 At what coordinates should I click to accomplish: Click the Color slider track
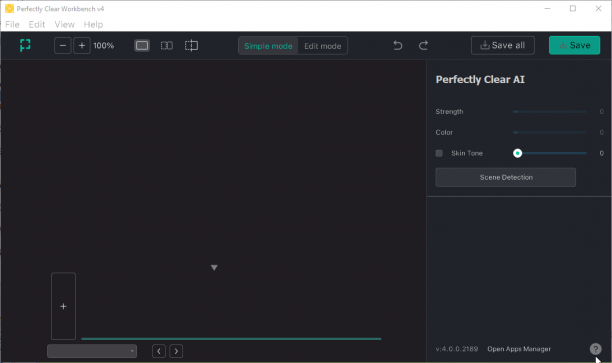[550, 132]
